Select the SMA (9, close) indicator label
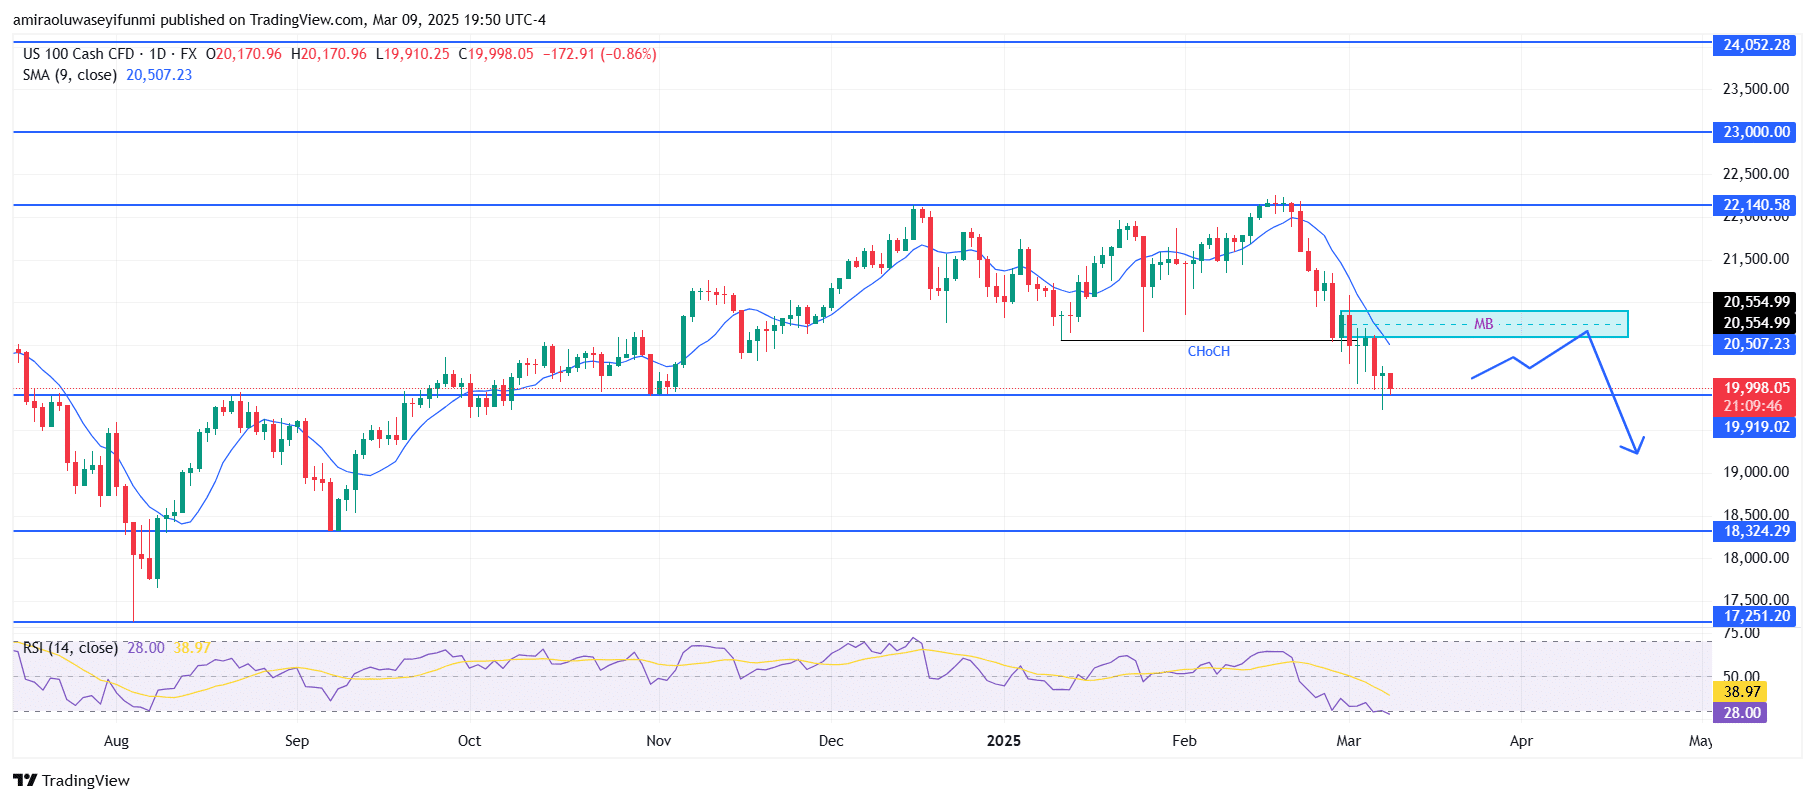The width and height of the screenshot is (1815, 802). pyautogui.click(x=70, y=75)
